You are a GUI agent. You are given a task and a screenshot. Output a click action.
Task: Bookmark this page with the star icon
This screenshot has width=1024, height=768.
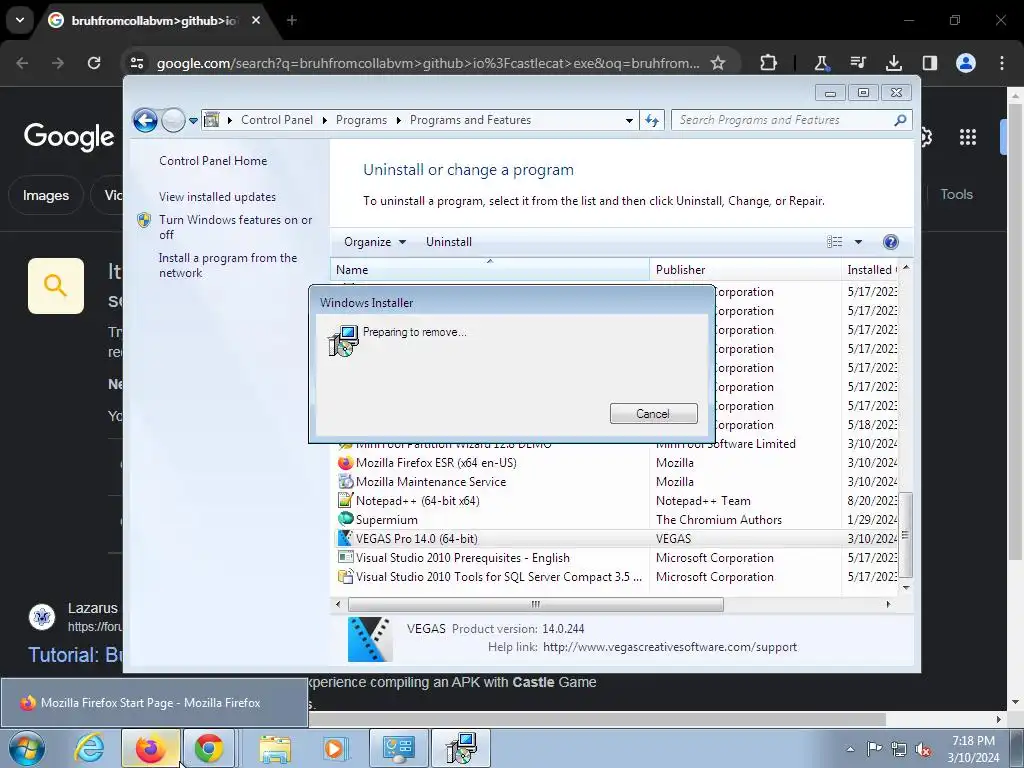tap(718, 63)
